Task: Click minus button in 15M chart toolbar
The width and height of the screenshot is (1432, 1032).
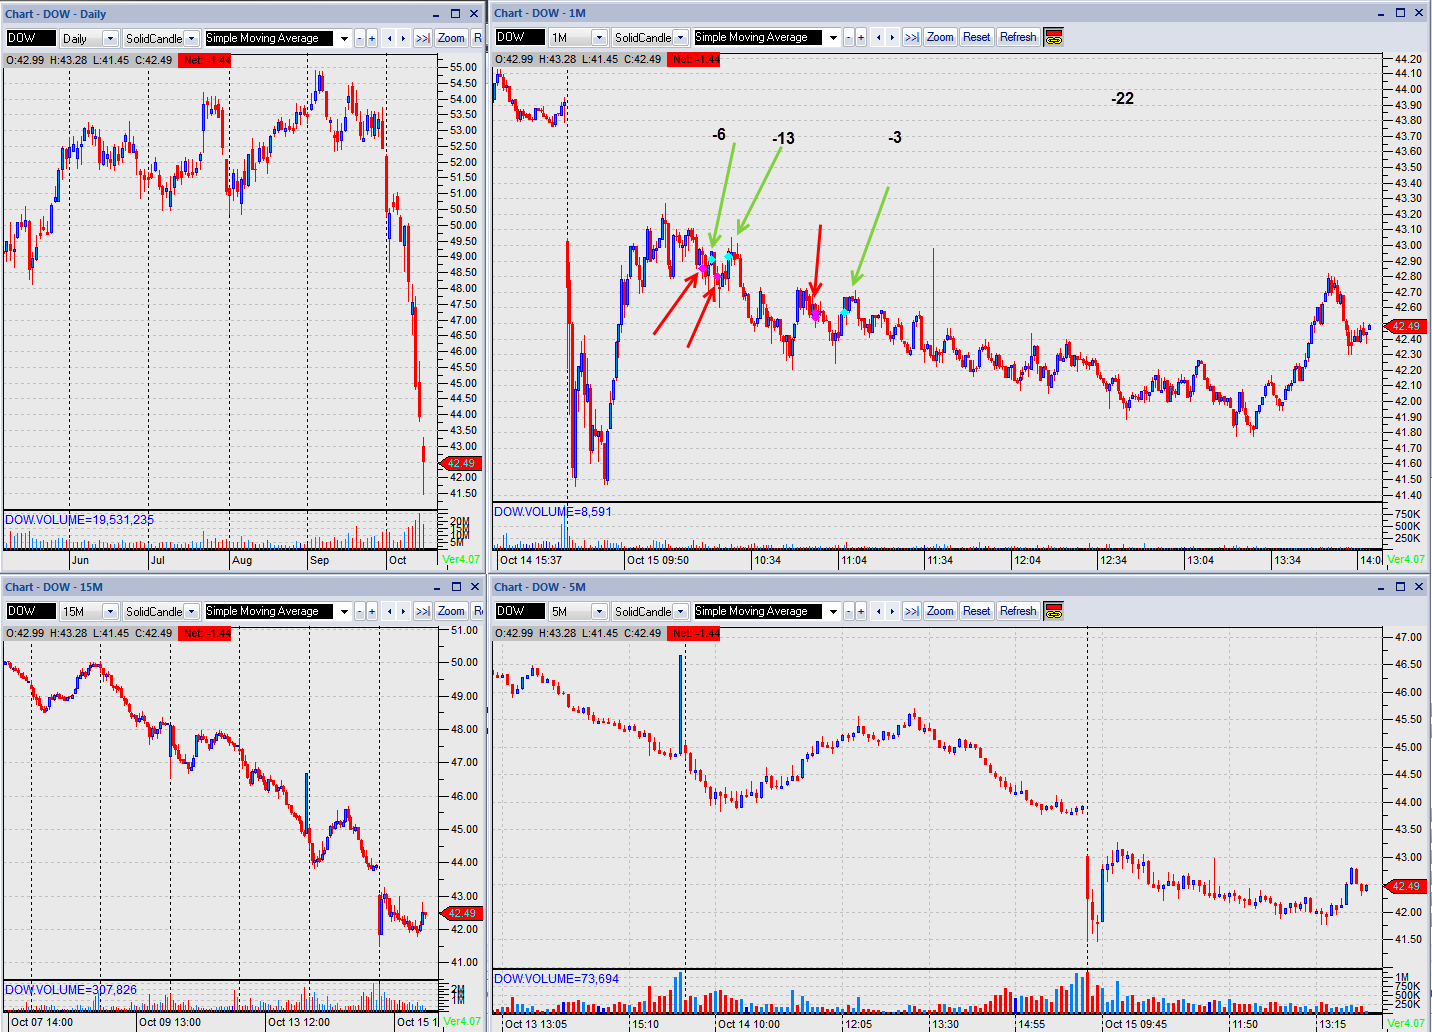Action: [x=359, y=611]
